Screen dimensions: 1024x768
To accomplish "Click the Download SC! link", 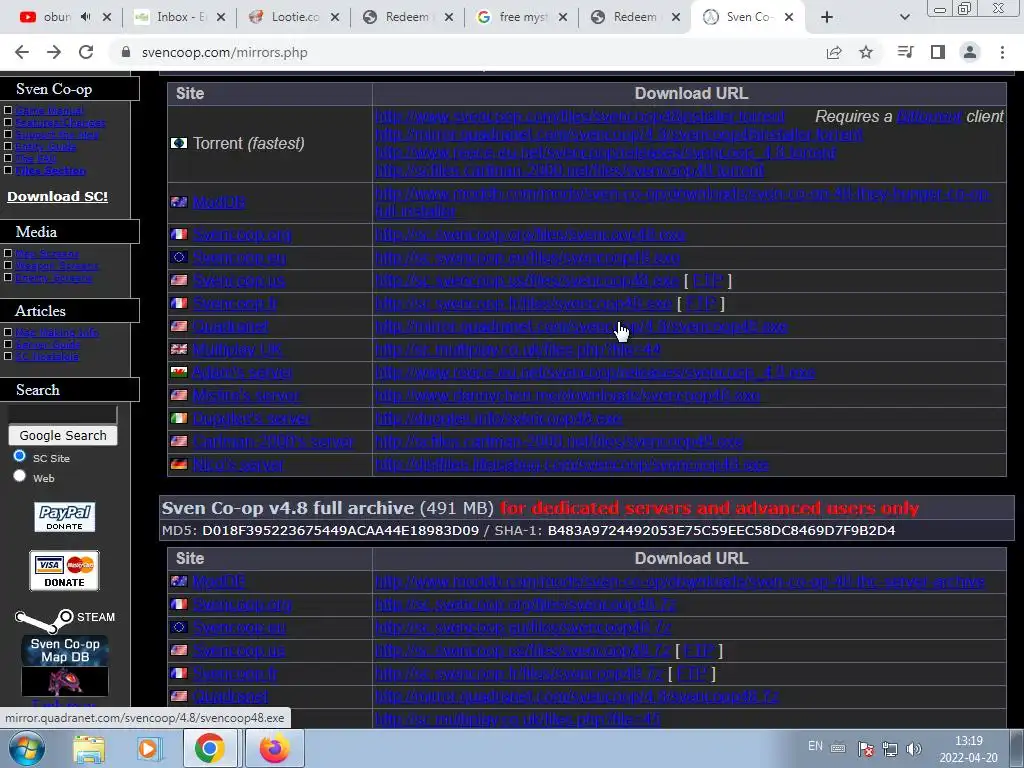I will click(x=57, y=196).
